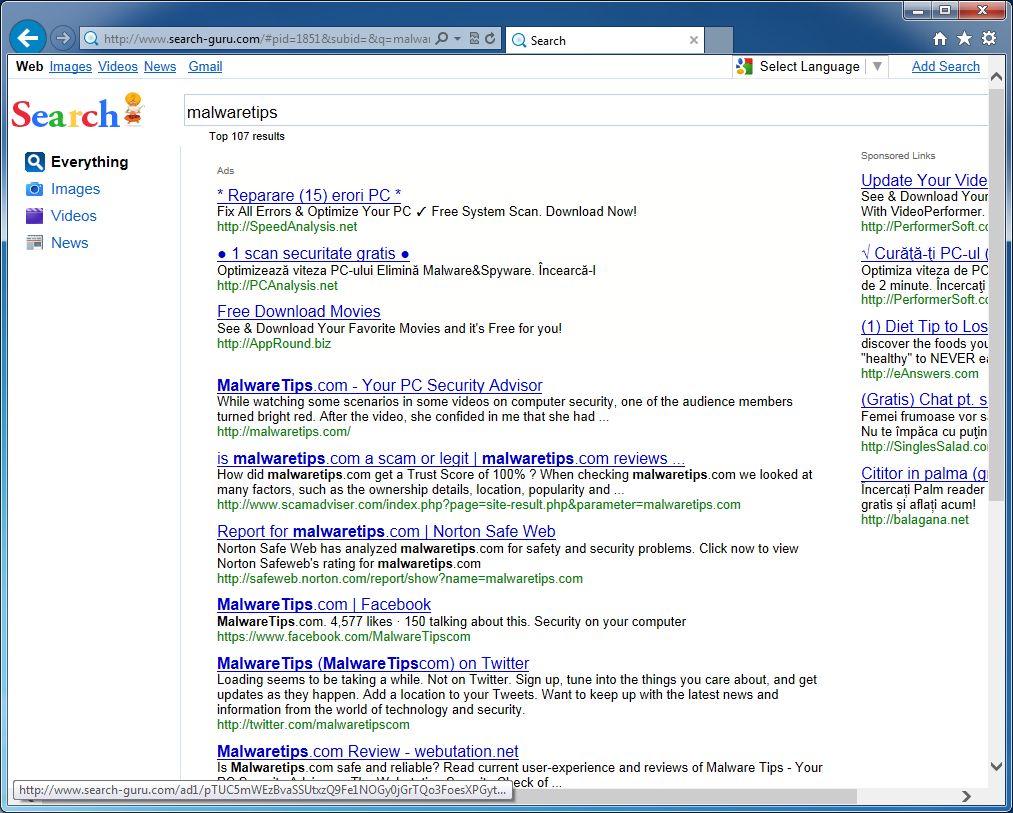This screenshot has height=813, width=1013.
Task: Open the browser Home page icon
Action: (938, 37)
